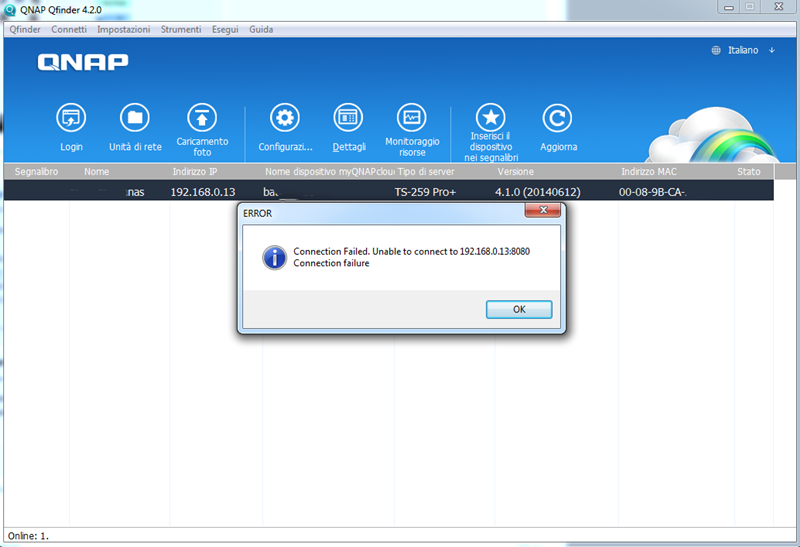Image resolution: width=800 pixels, height=547 pixels.
Task: Open the Qfinder menu
Action: pyautogui.click(x=25, y=30)
